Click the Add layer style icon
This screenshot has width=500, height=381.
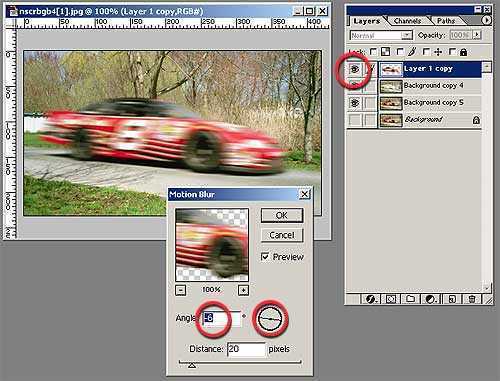[x=370, y=299]
